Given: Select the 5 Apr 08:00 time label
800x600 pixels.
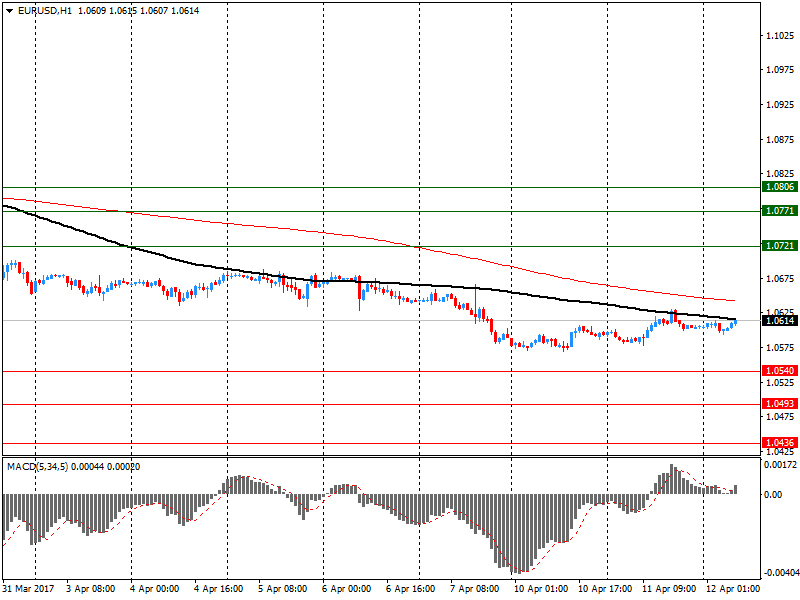Looking at the screenshot, I should (x=283, y=589).
